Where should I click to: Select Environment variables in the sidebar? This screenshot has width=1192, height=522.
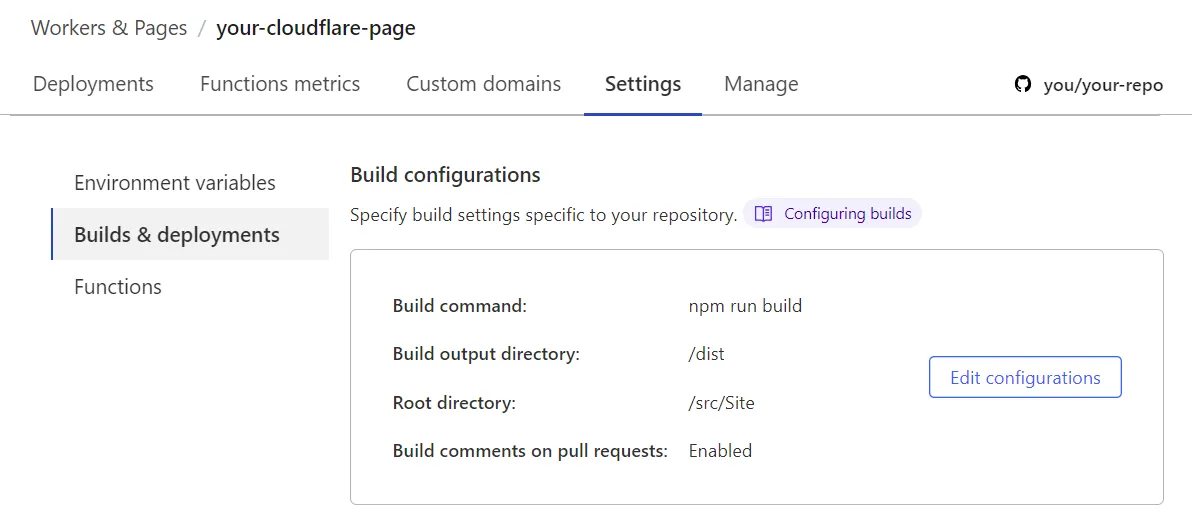[175, 183]
